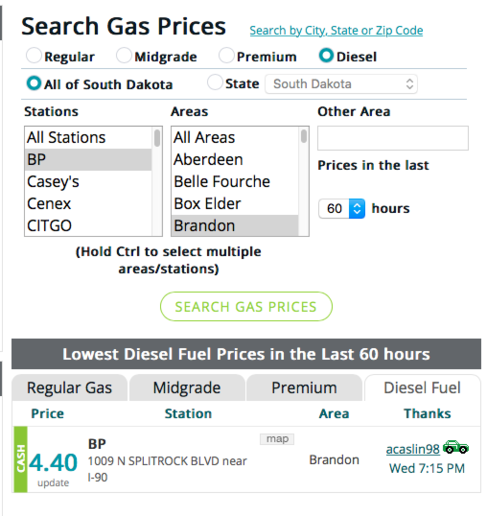487x516 pixels.
Task: Click update link under 4.40 price
Action: [53, 483]
